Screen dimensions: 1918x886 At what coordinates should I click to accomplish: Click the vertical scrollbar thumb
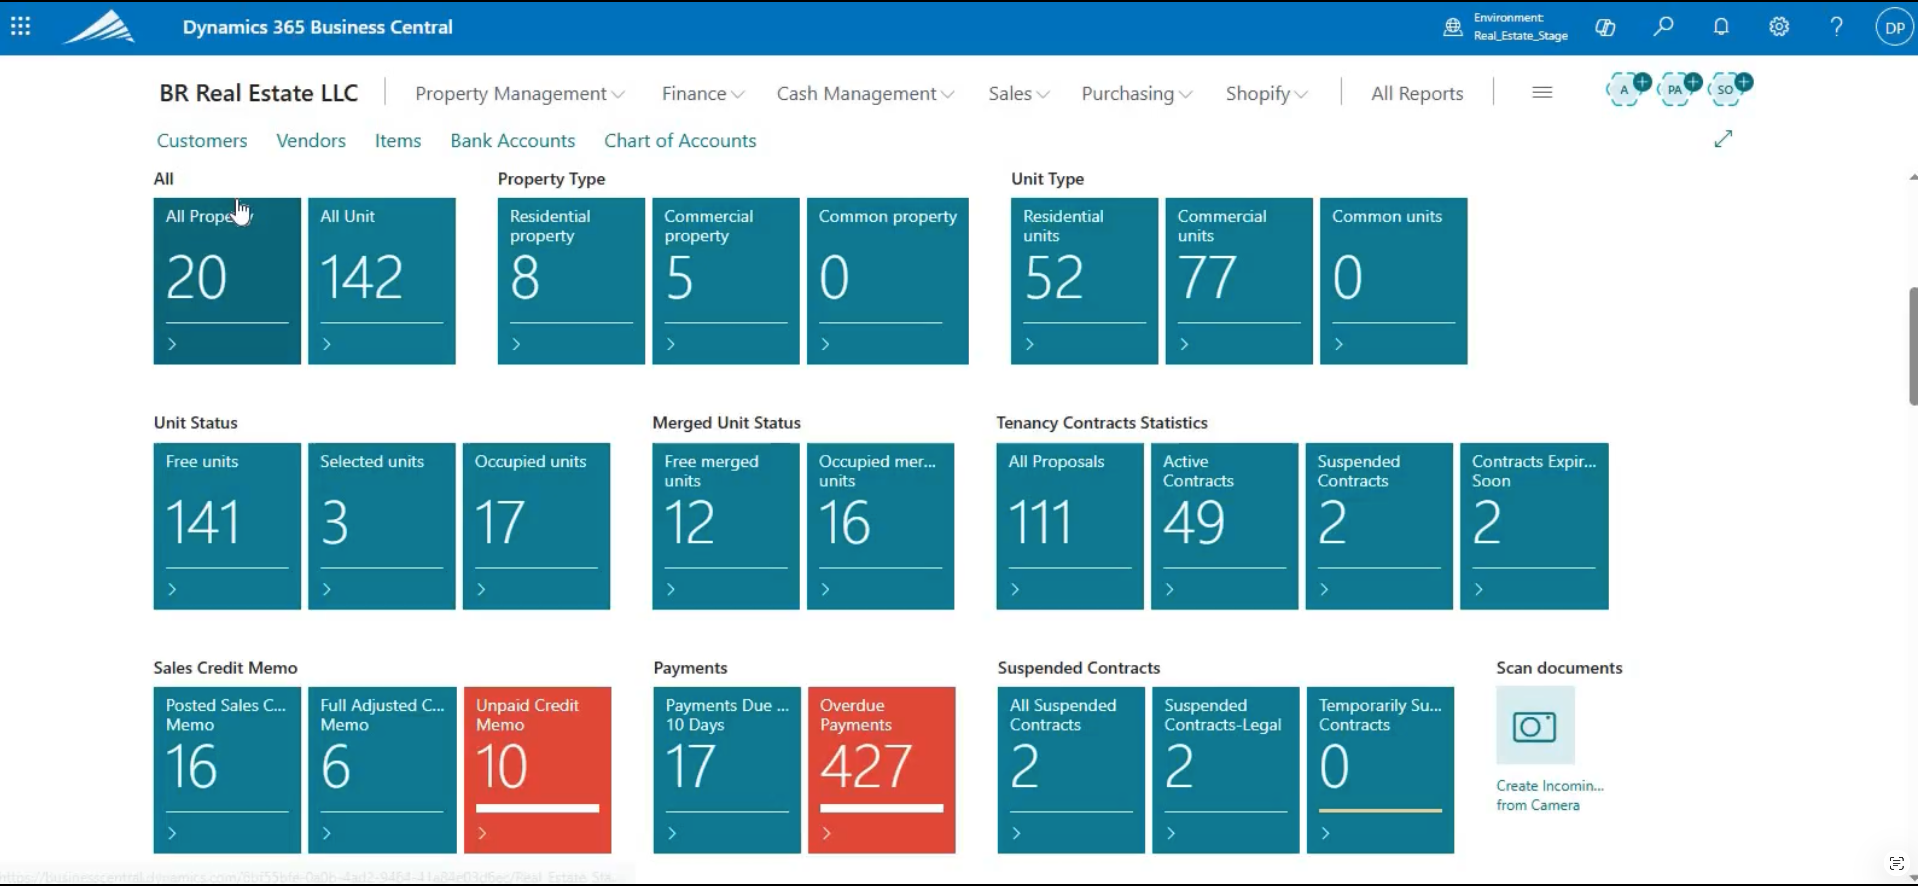point(1912,345)
